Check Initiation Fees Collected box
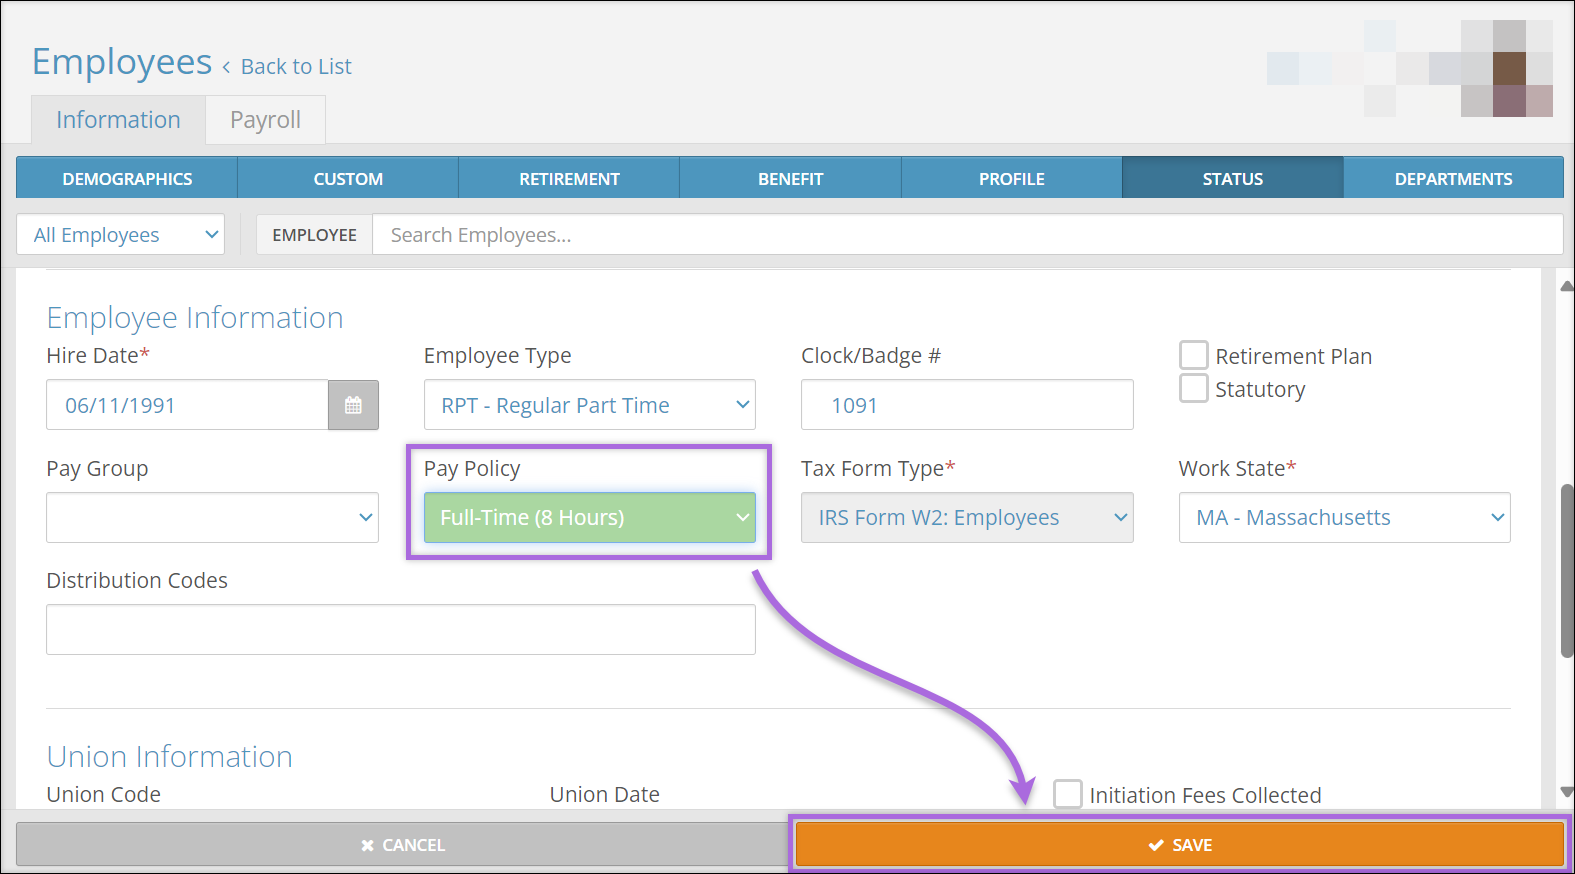The height and width of the screenshot is (874, 1575). pyautogui.click(x=1068, y=794)
